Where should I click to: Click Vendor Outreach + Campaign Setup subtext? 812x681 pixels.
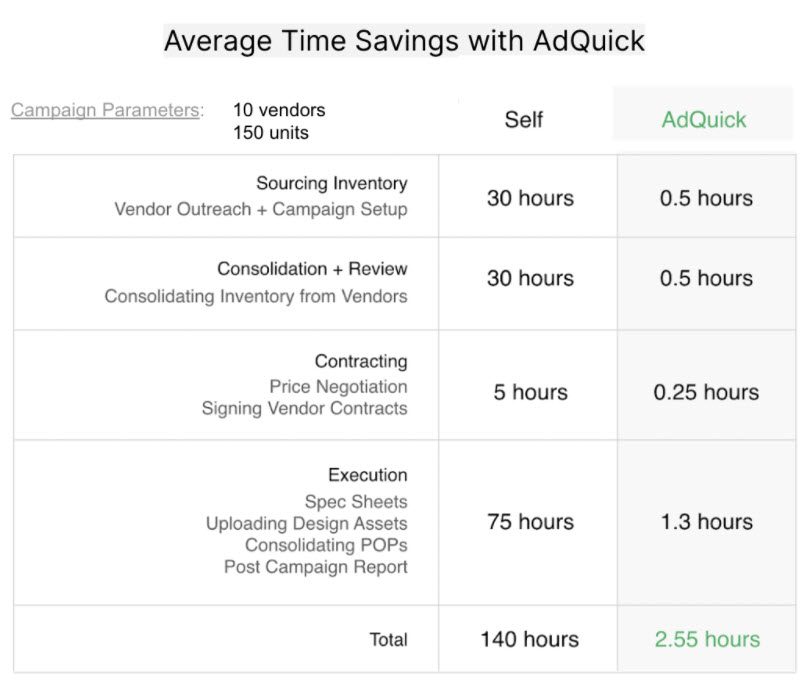point(261,210)
